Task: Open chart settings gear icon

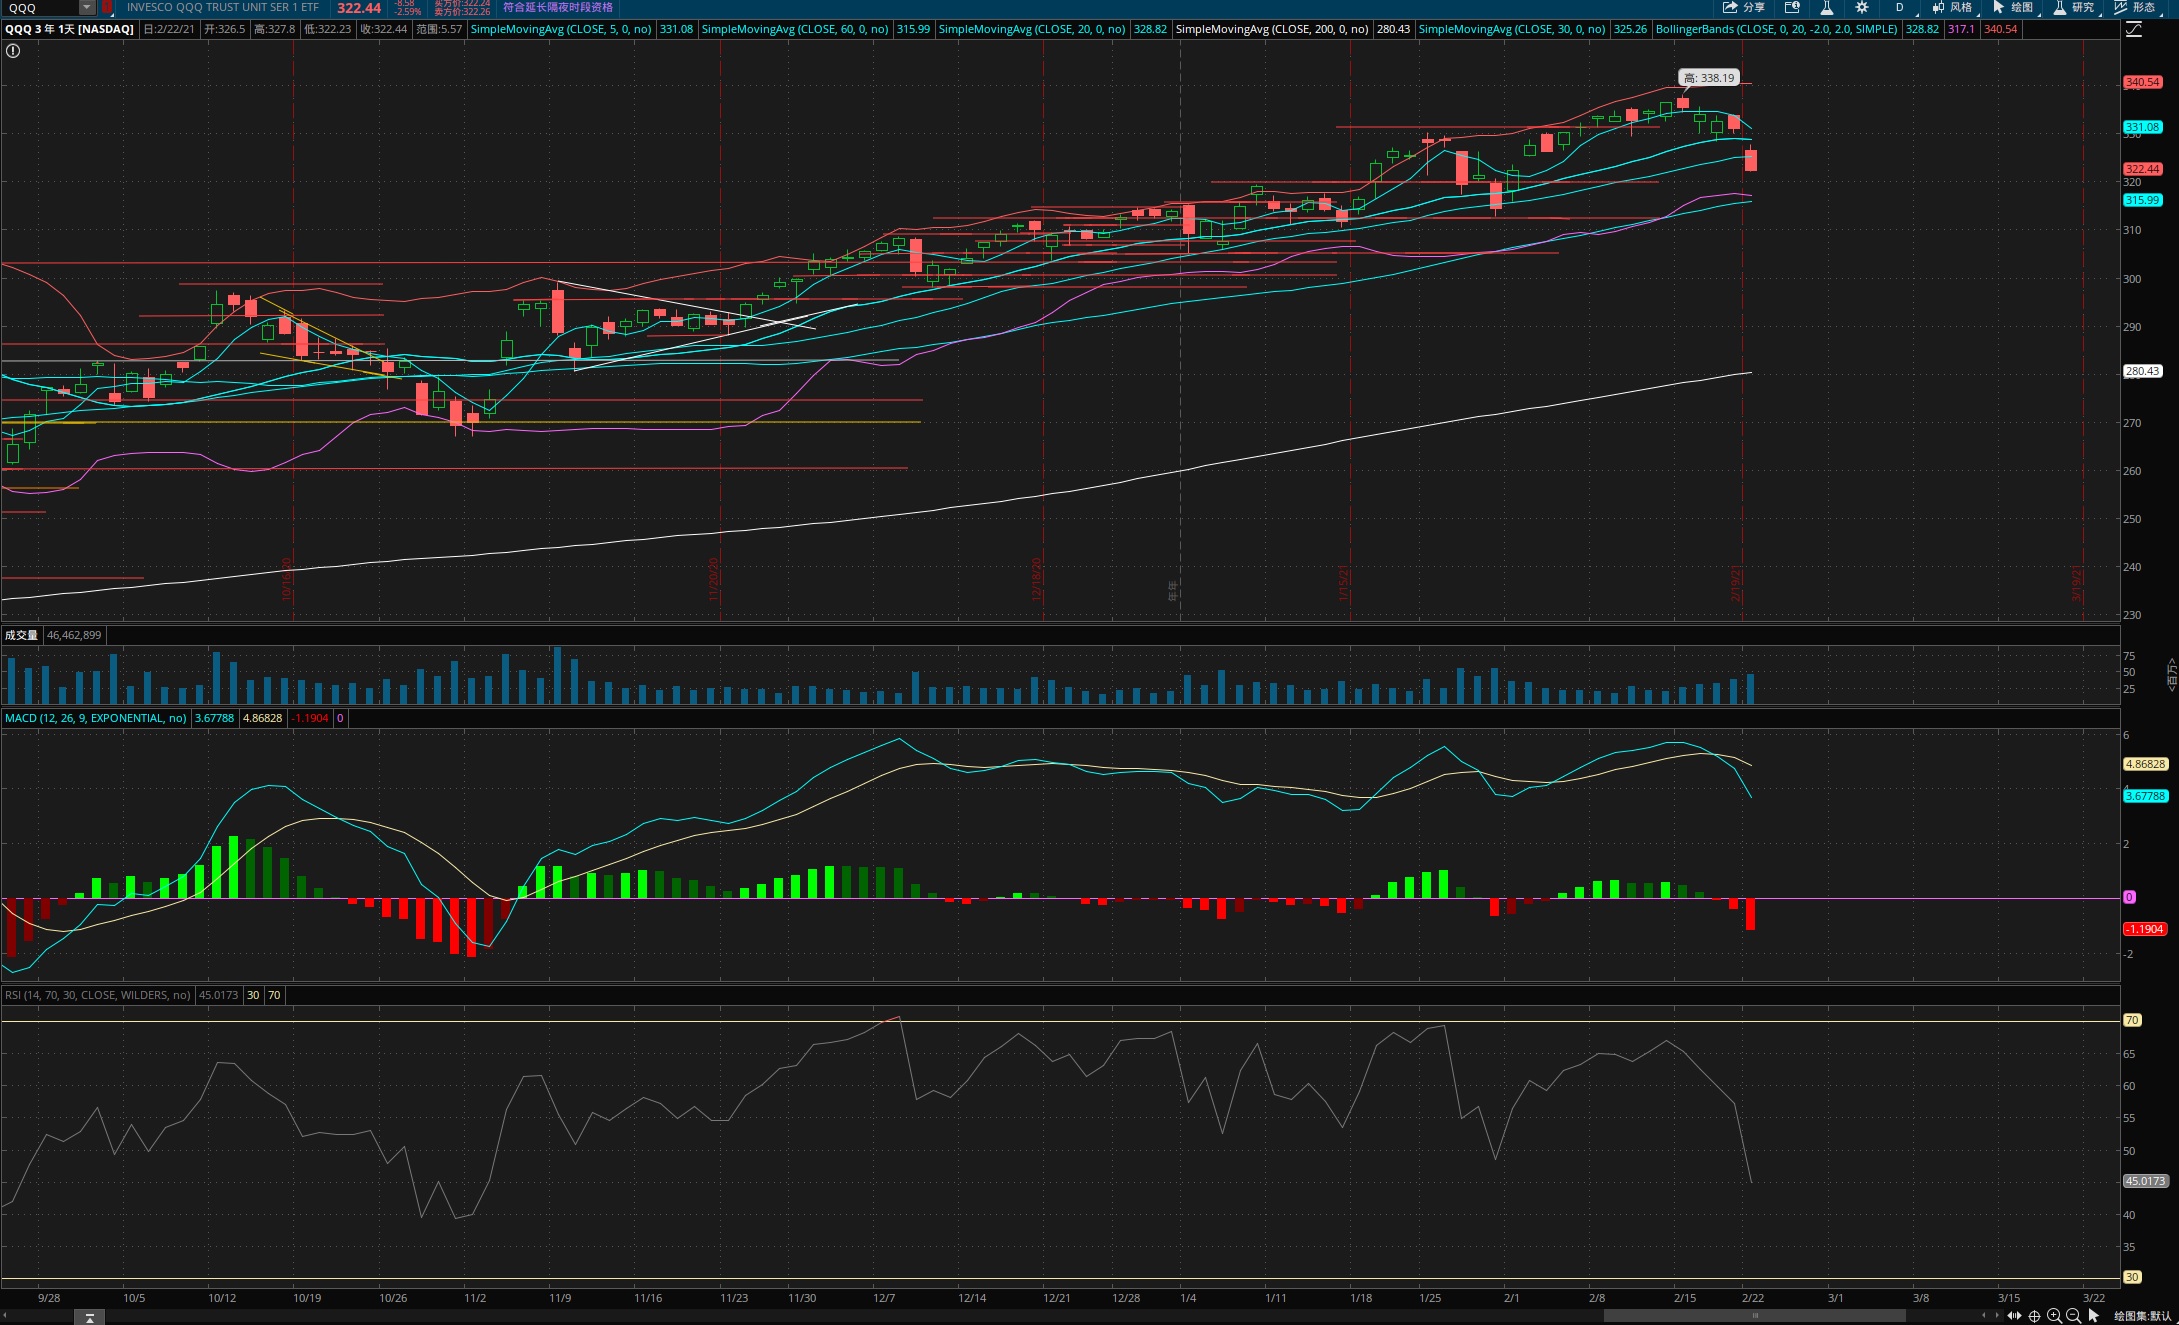Action: point(1862,7)
